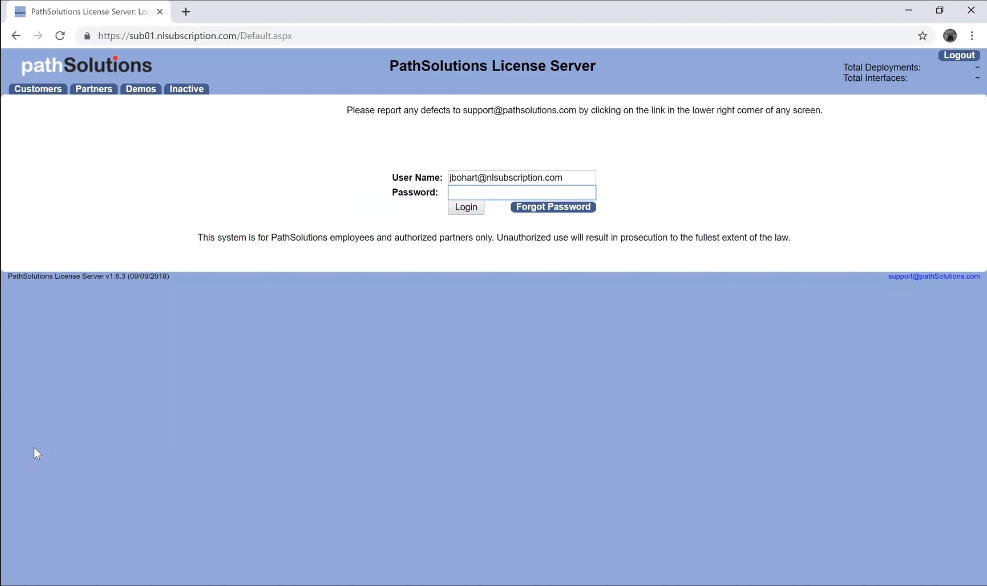Click the browser forward arrow
This screenshot has height=586, width=987.
point(38,36)
